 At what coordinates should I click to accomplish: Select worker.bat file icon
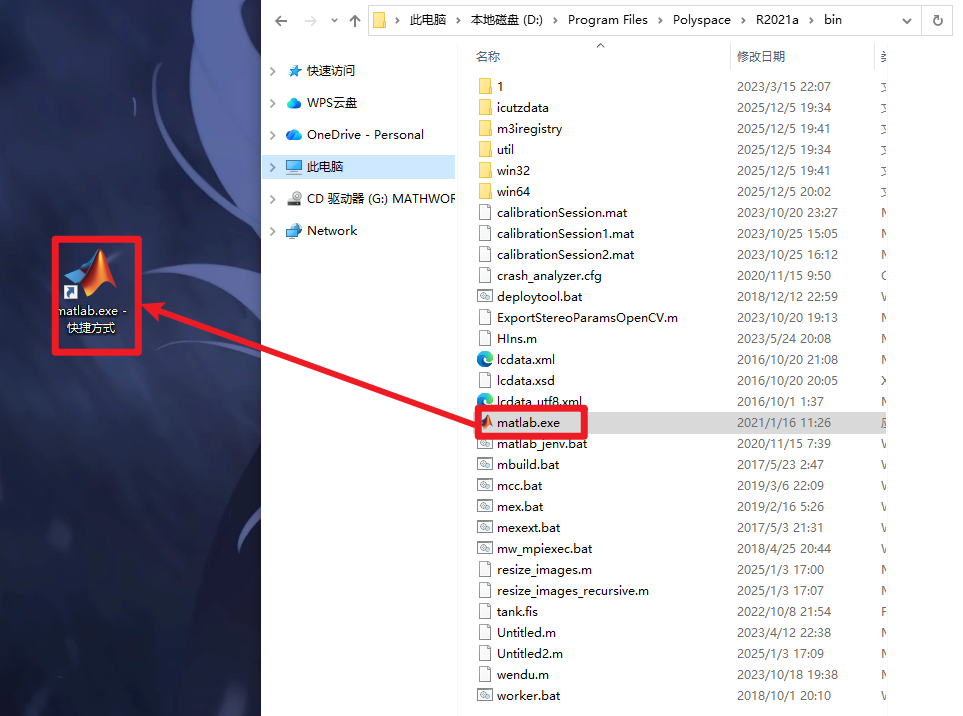pyautogui.click(x=485, y=695)
